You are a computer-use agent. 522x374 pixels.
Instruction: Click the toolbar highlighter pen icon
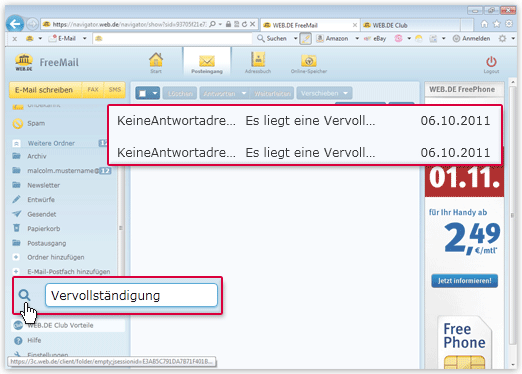(305, 39)
